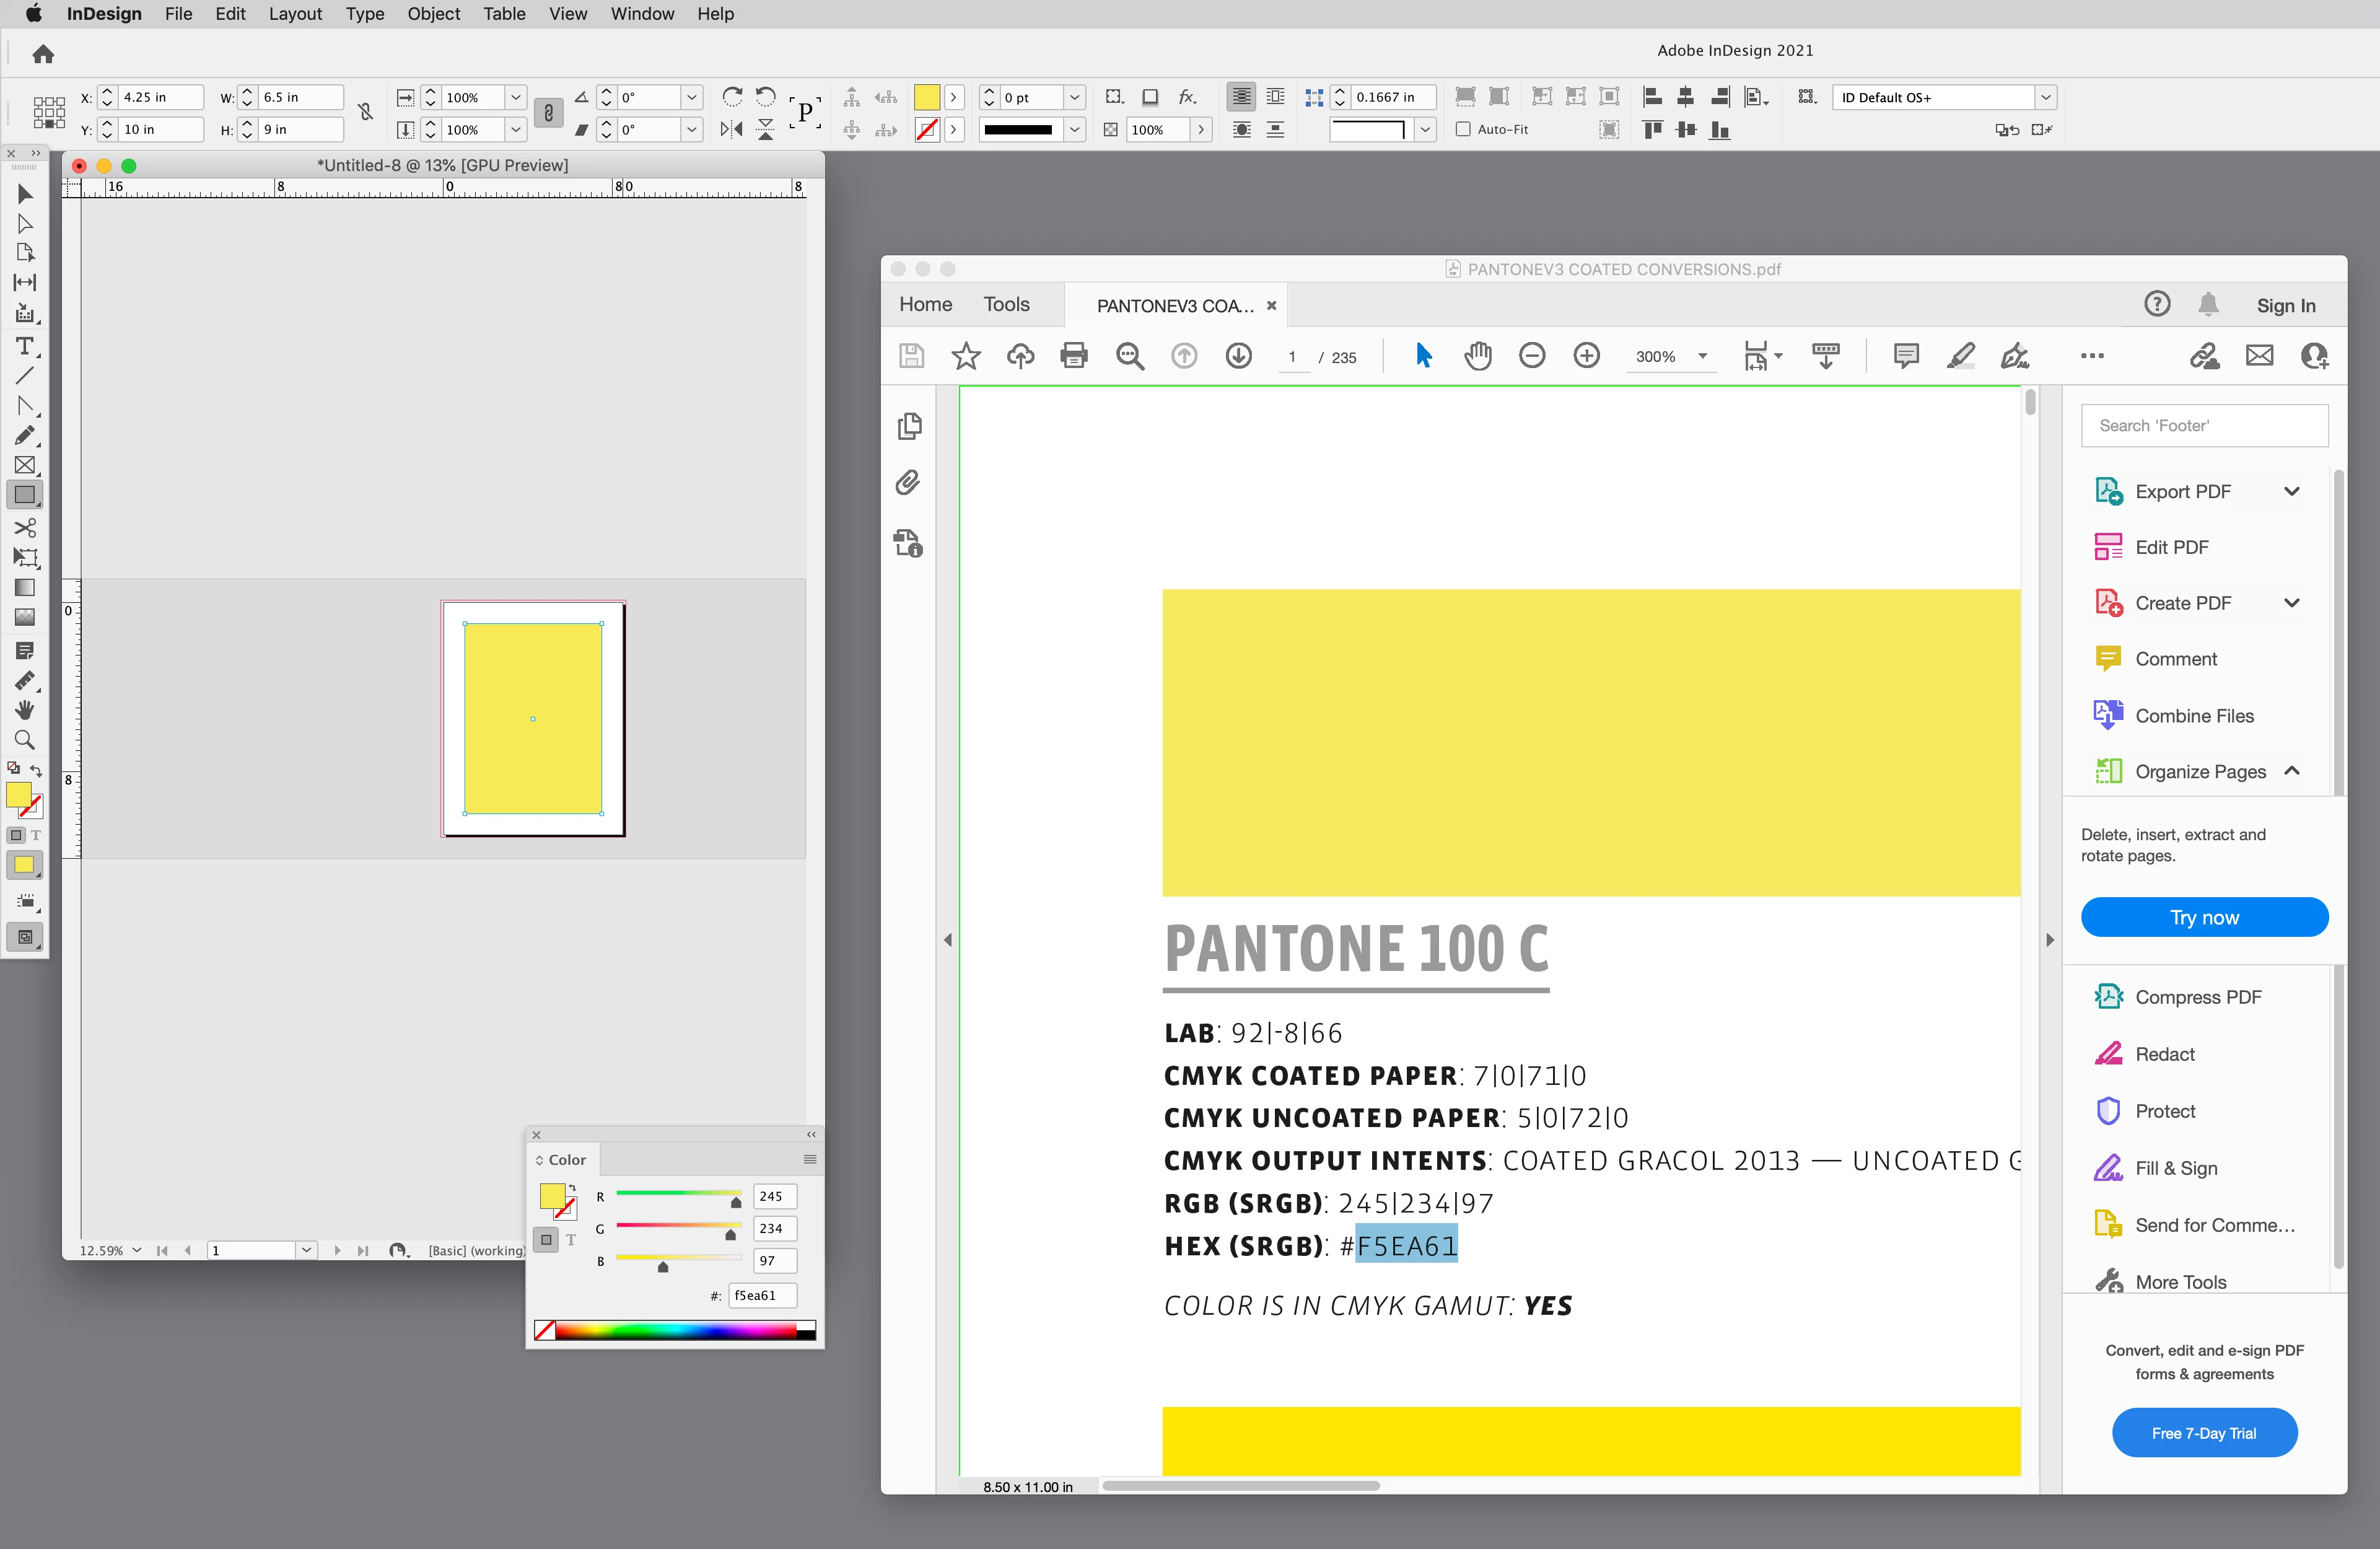Select the Type tool in InDesign toolbar
Image resolution: width=2380 pixels, height=1549 pixels.
[24, 346]
